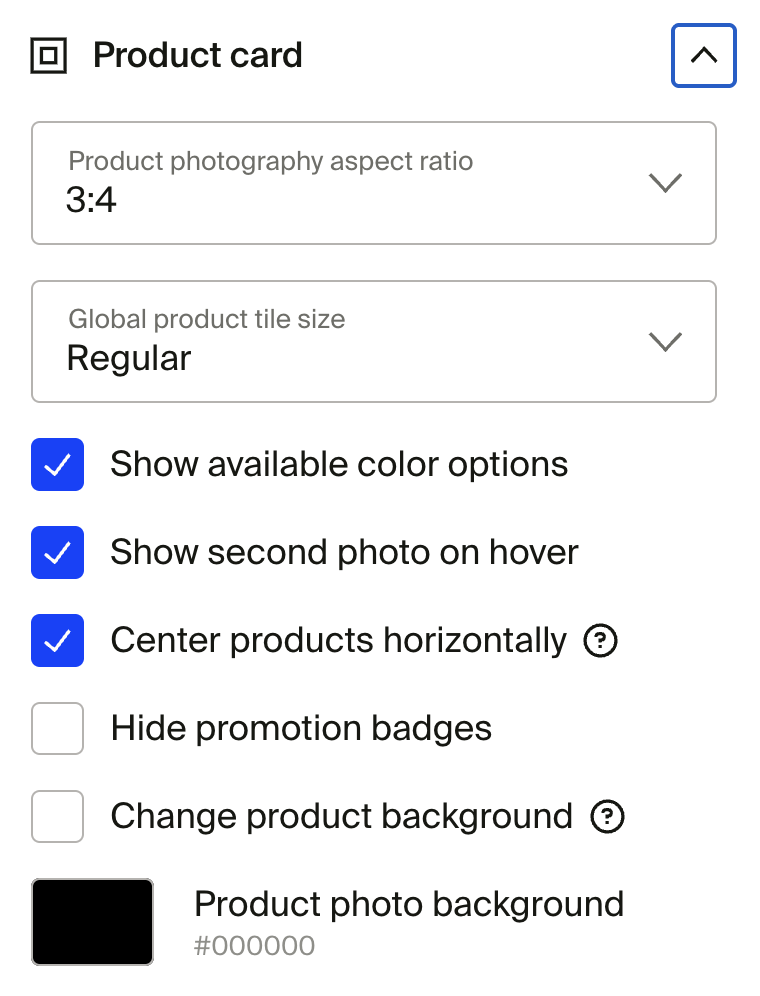
Task: Click the Product card section icon
Action: [x=49, y=56]
